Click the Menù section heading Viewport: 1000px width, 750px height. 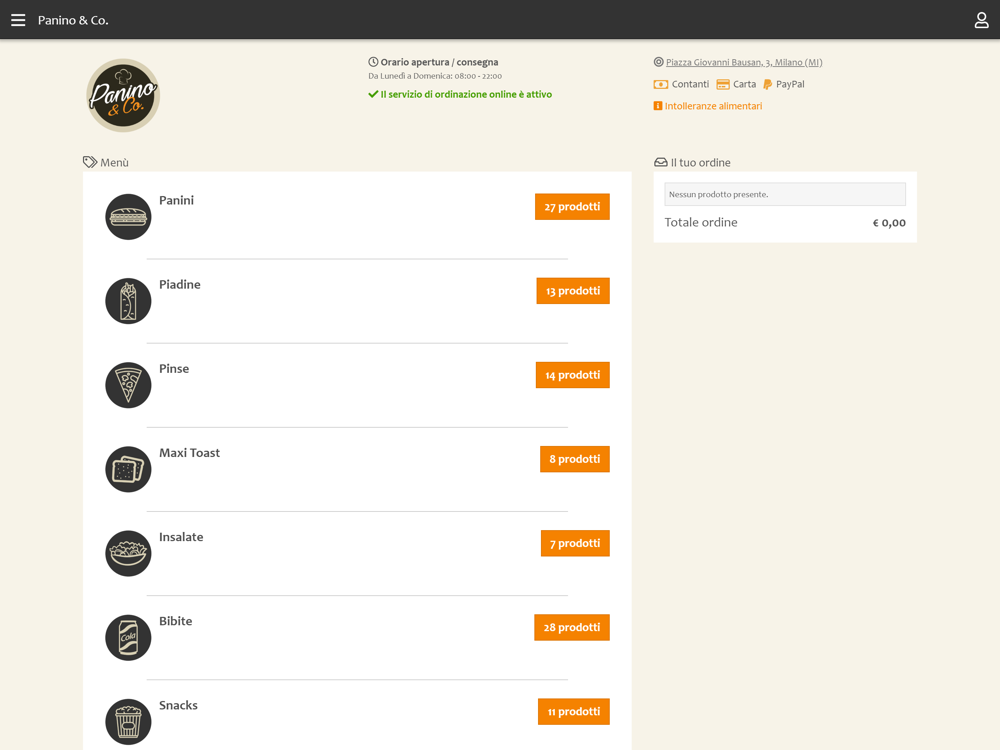tap(114, 163)
